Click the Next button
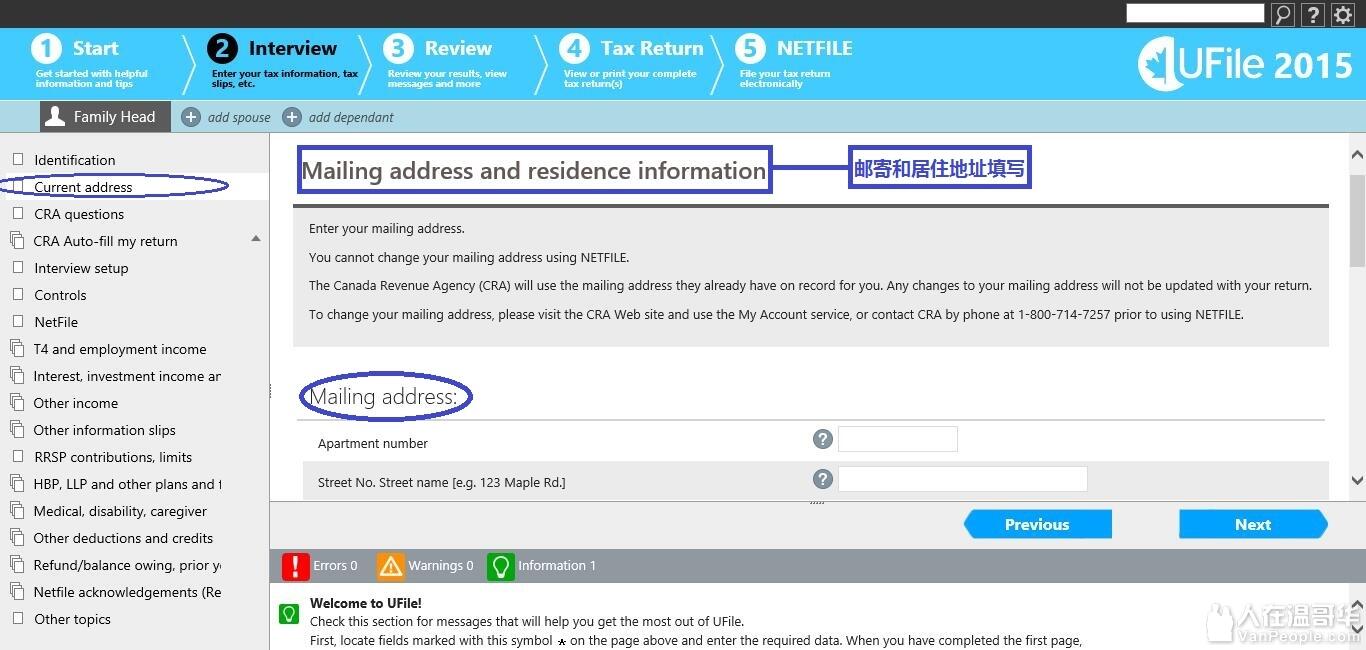Image resolution: width=1366 pixels, height=650 pixels. click(1253, 524)
